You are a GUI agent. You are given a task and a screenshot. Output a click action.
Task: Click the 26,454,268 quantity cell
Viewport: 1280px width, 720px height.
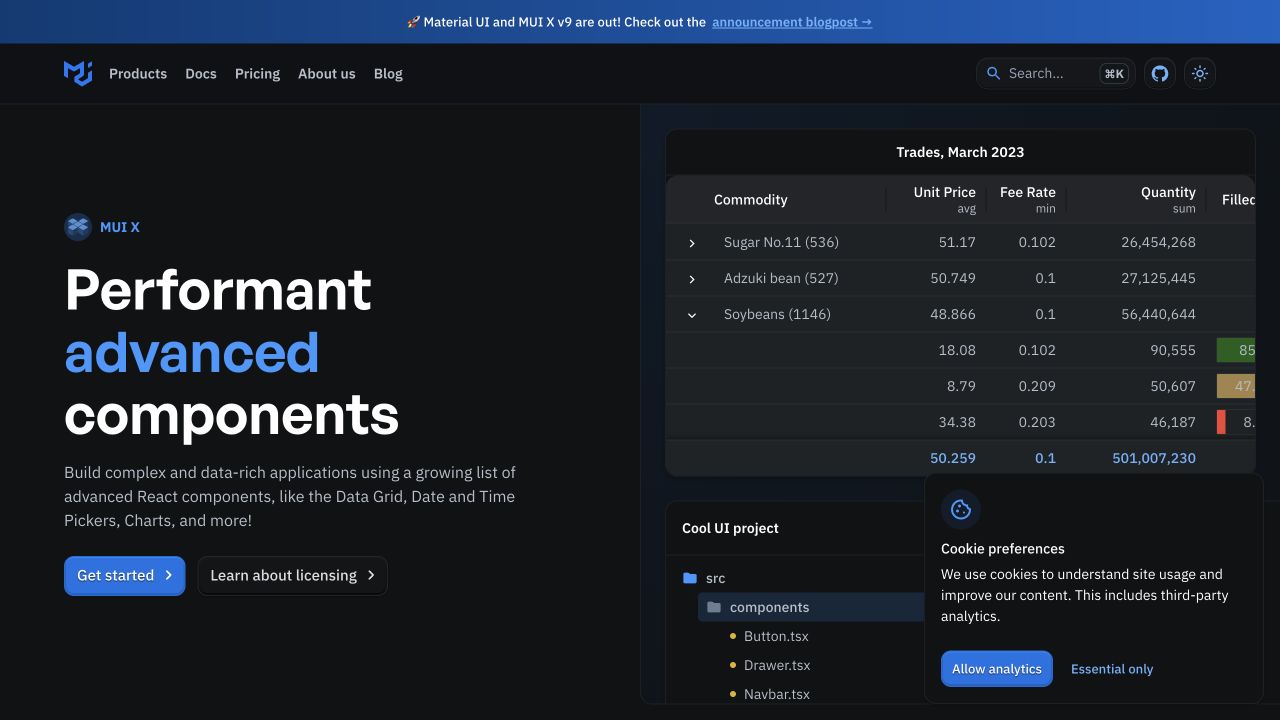click(x=1158, y=242)
